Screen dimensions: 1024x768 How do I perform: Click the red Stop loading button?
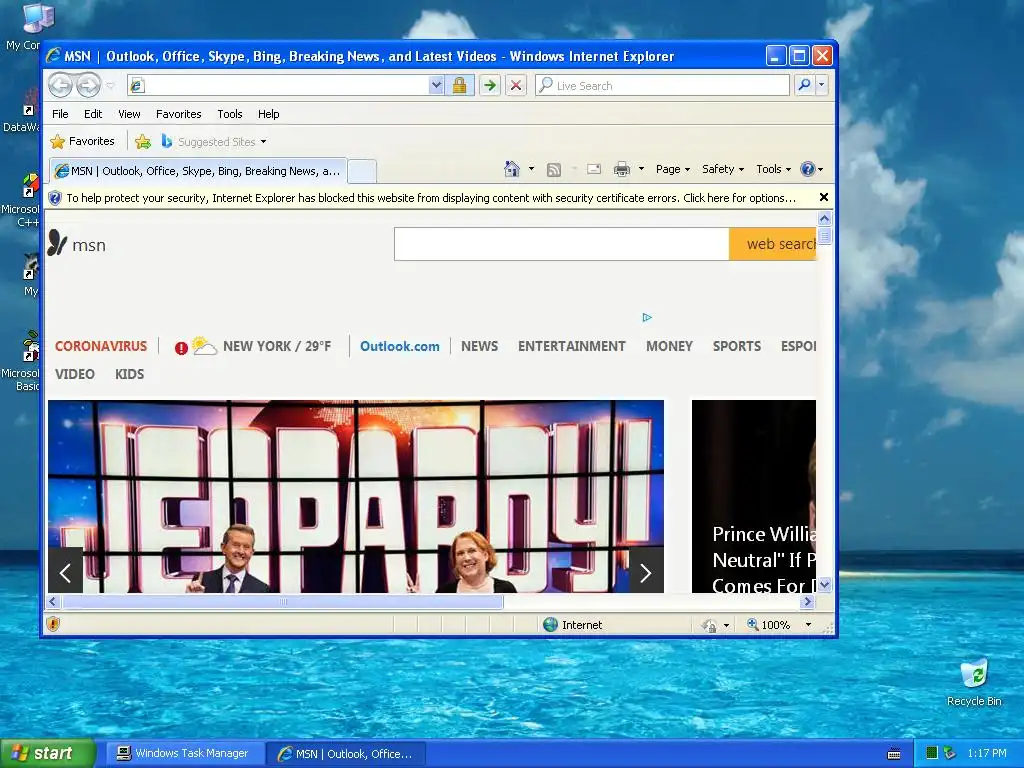(x=515, y=85)
